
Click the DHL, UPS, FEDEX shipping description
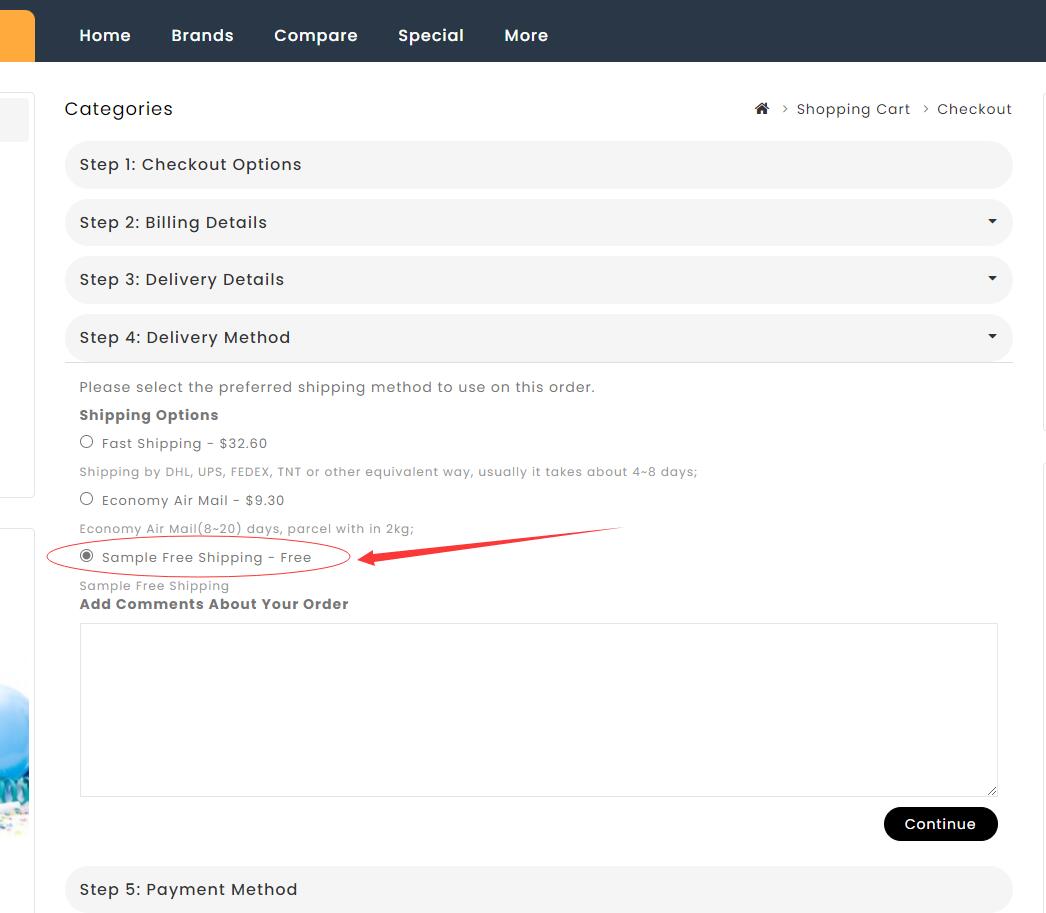pos(388,472)
